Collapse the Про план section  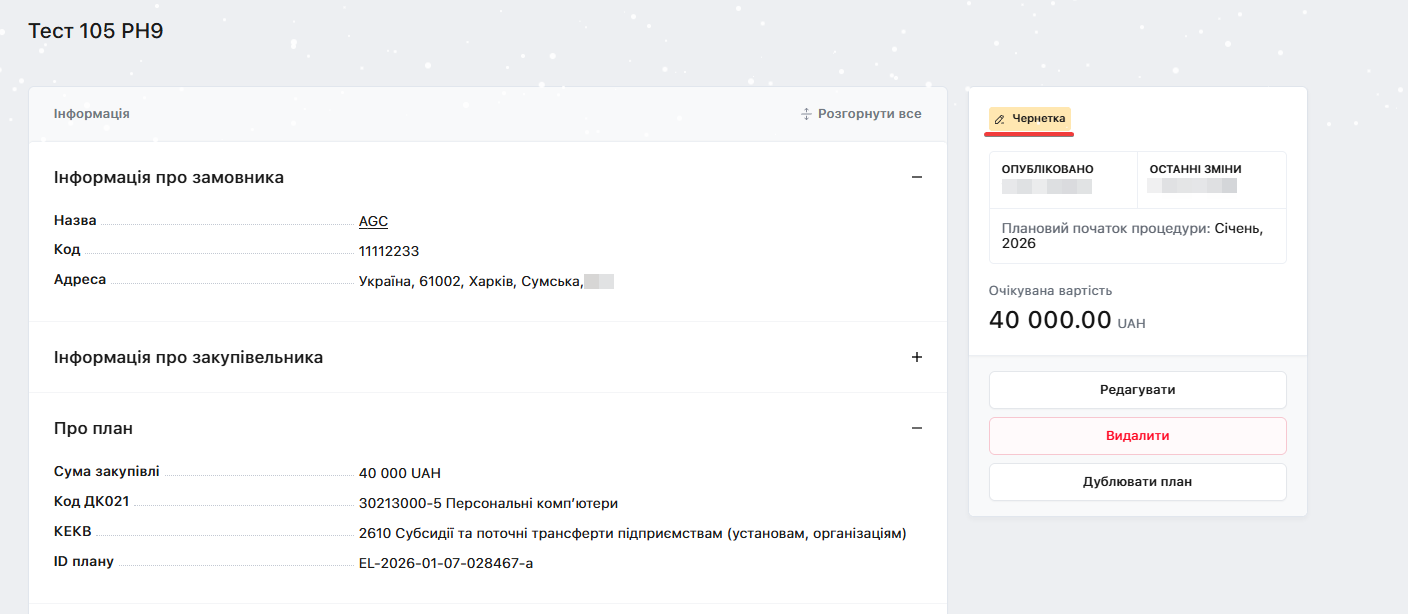click(917, 428)
